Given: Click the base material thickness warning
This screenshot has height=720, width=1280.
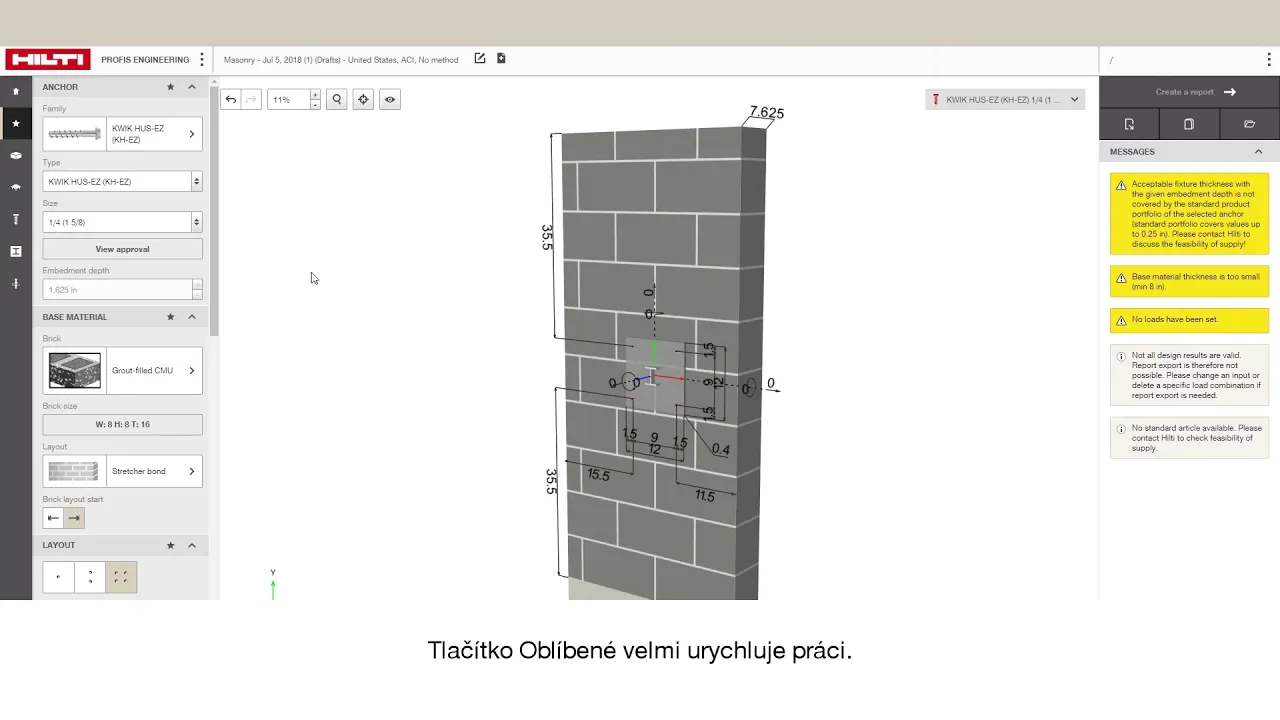Looking at the screenshot, I should pyautogui.click(x=1189, y=281).
